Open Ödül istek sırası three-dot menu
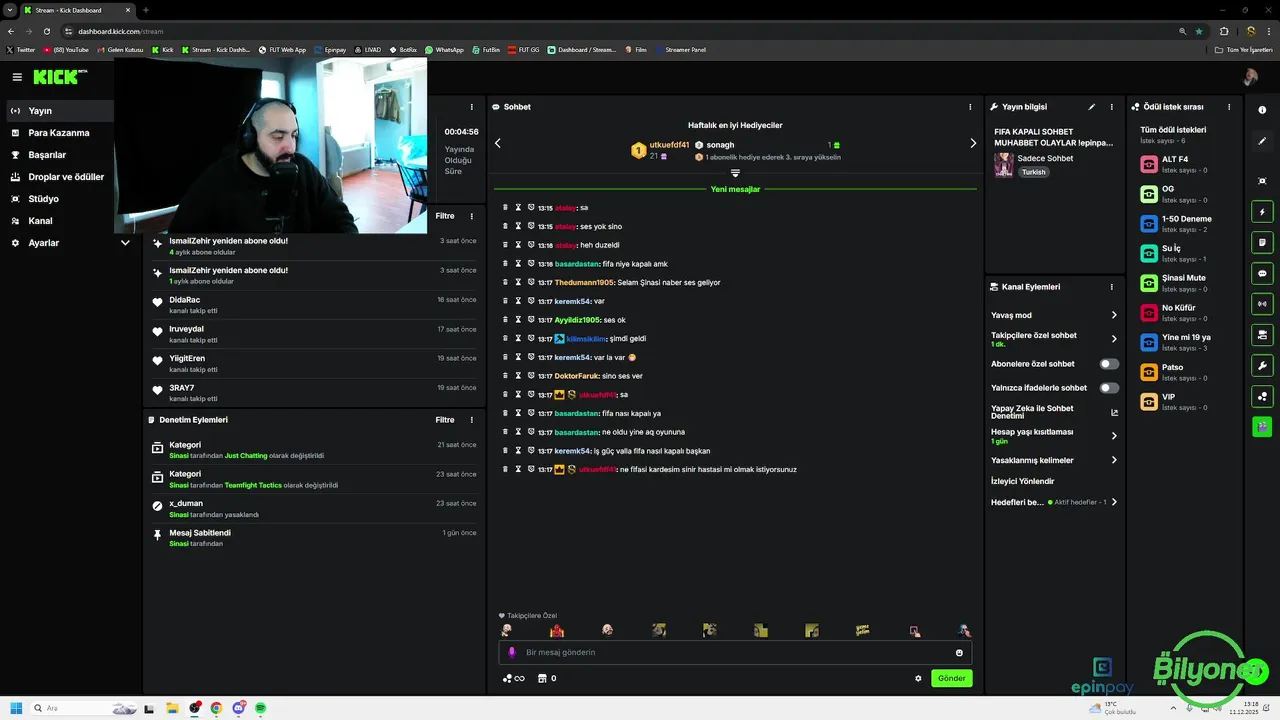Image resolution: width=1280 pixels, height=720 pixels. (1229, 107)
